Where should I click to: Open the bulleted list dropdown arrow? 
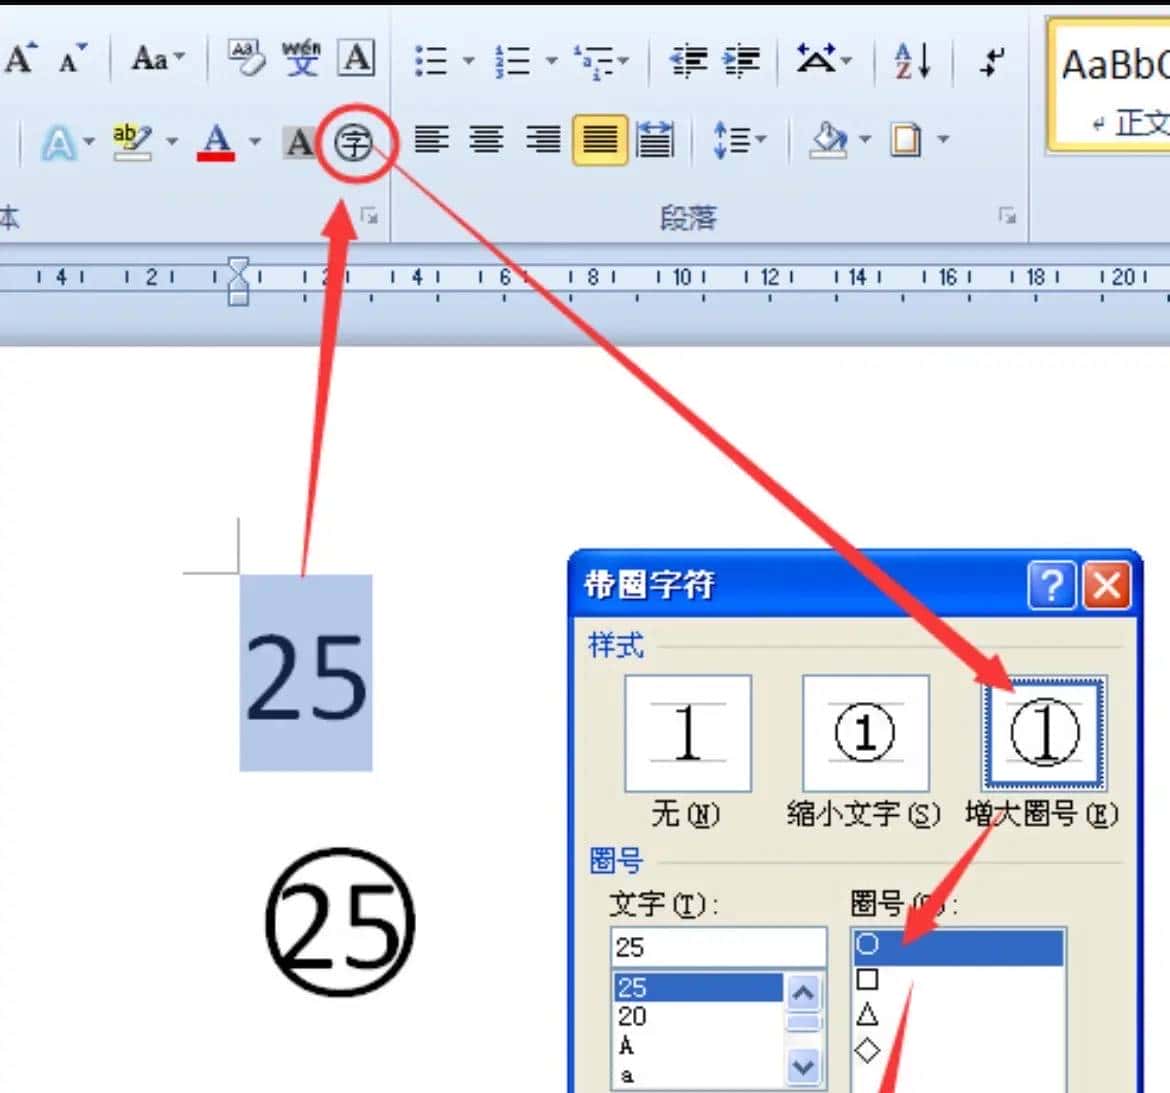tap(470, 60)
